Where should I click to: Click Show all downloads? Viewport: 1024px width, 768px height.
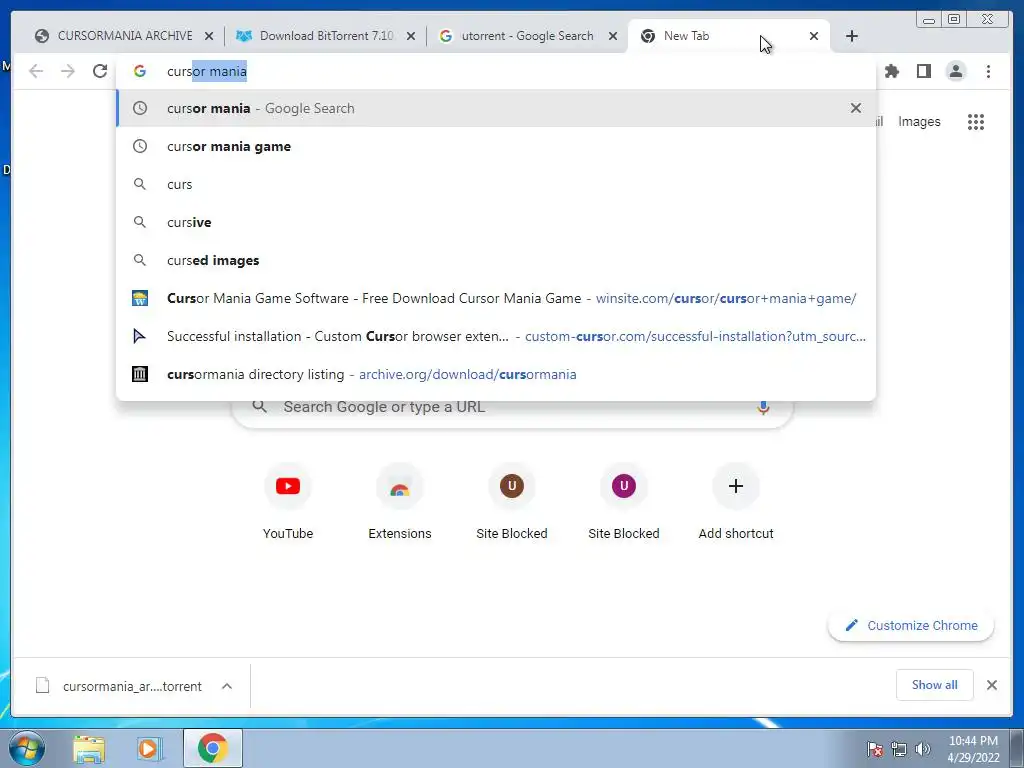pyautogui.click(x=935, y=684)
